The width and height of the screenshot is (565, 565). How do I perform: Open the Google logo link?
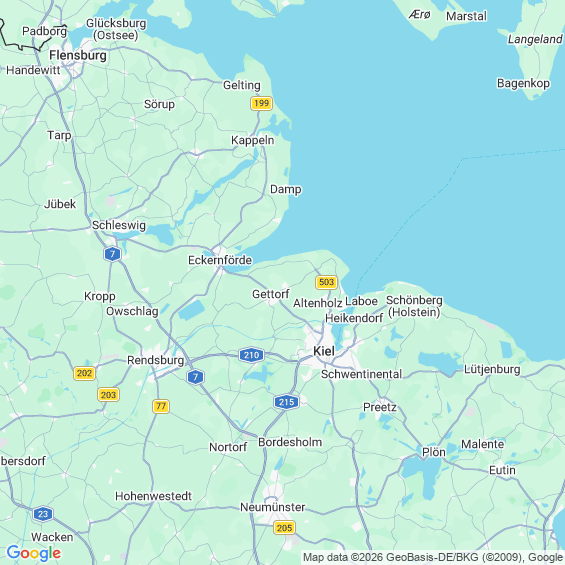pos(34,553)
